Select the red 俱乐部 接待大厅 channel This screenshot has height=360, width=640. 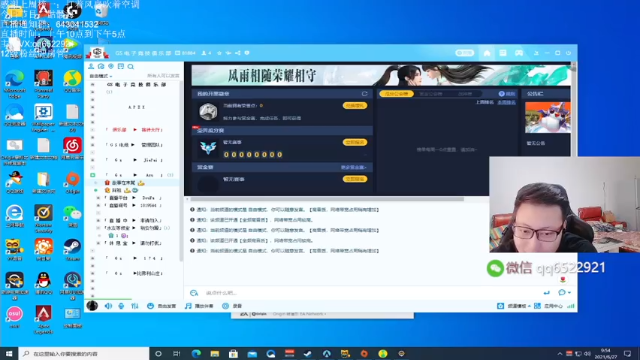pos(134,130)
